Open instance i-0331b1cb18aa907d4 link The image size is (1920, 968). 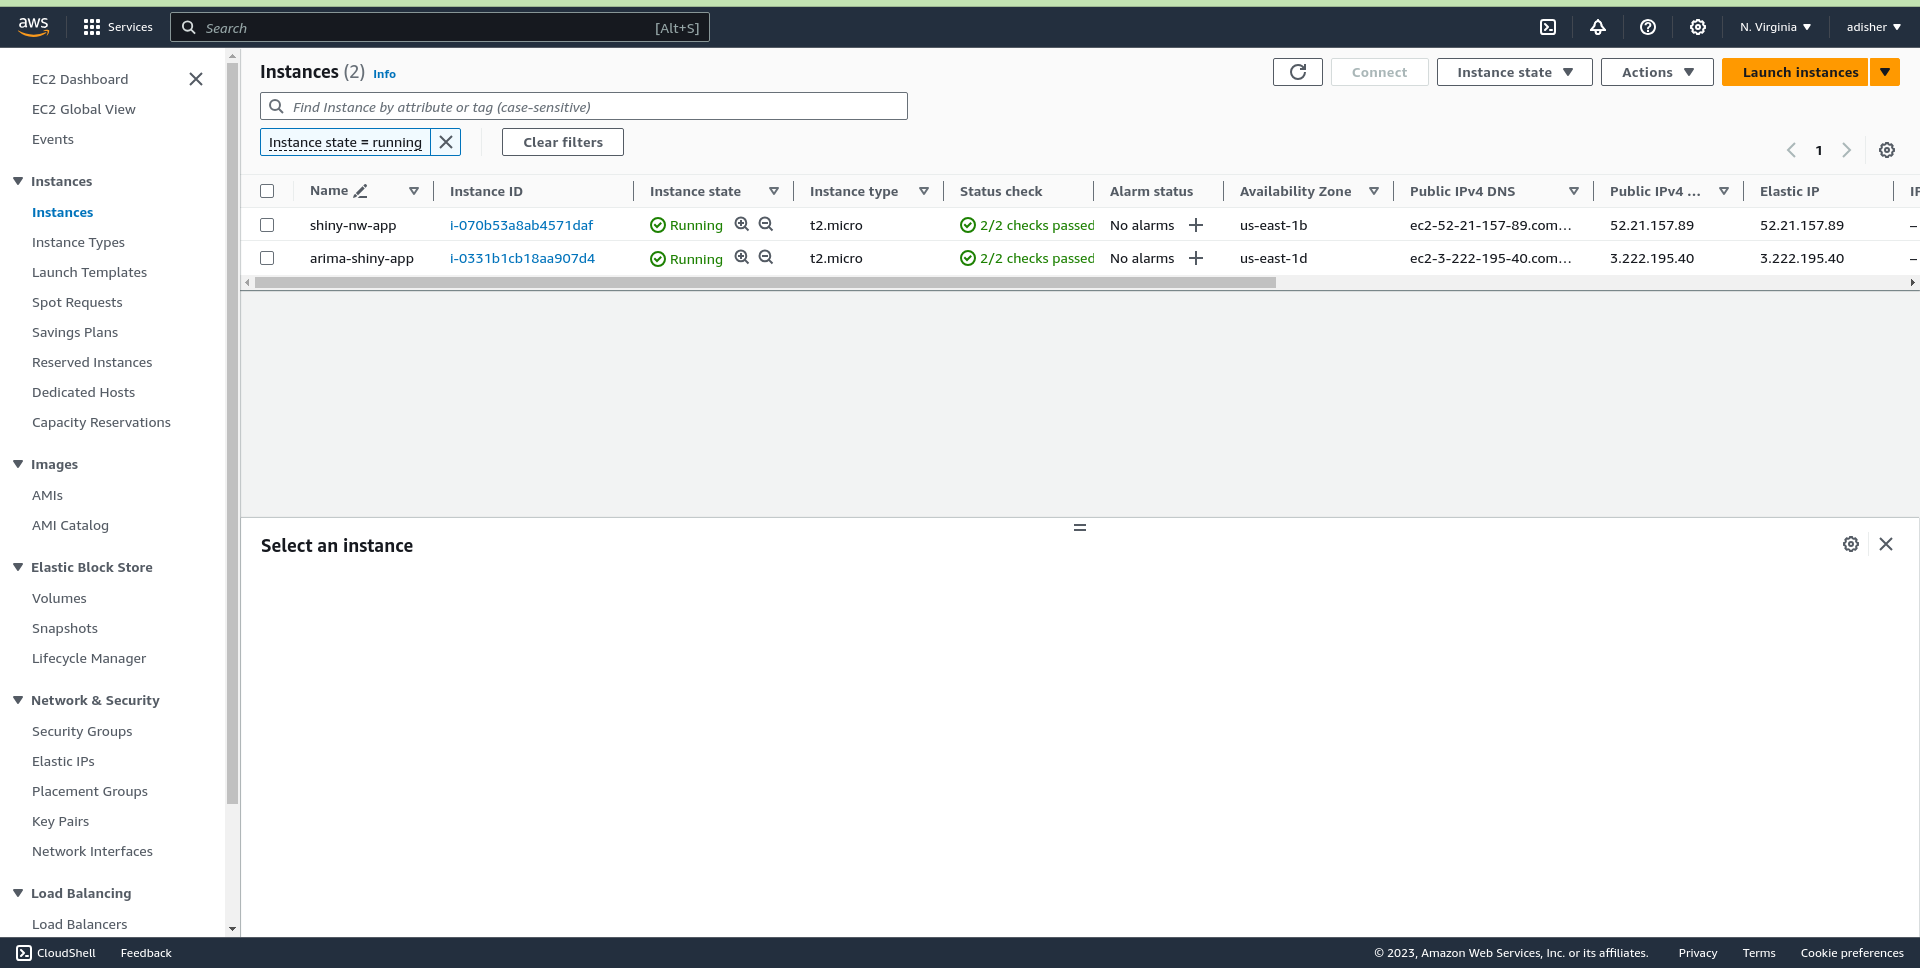tap(522, 258)
